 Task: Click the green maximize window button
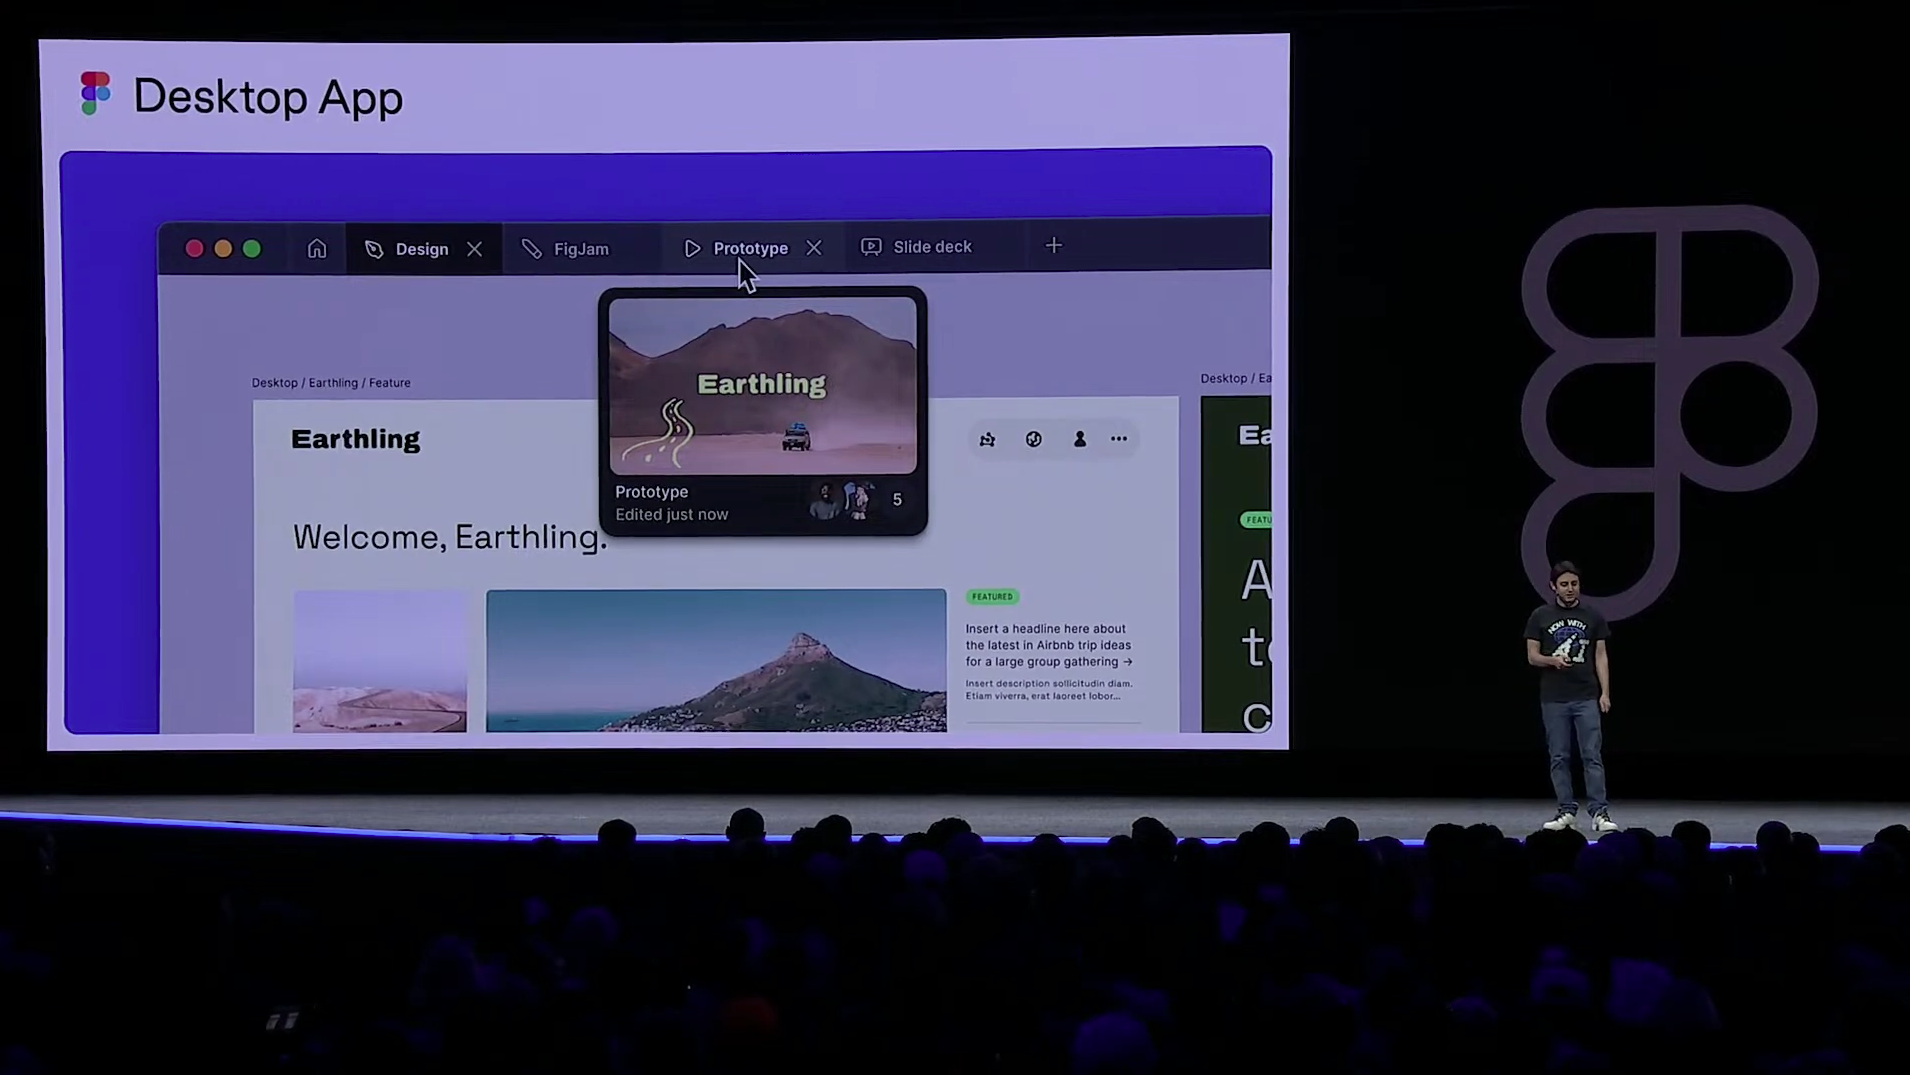point(252,249)
